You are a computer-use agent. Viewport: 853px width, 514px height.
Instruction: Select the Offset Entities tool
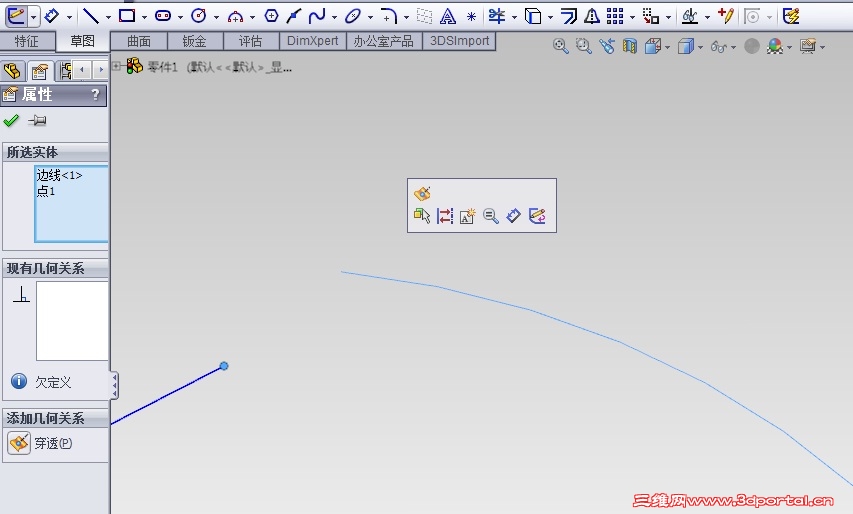(x=569, y=16)
